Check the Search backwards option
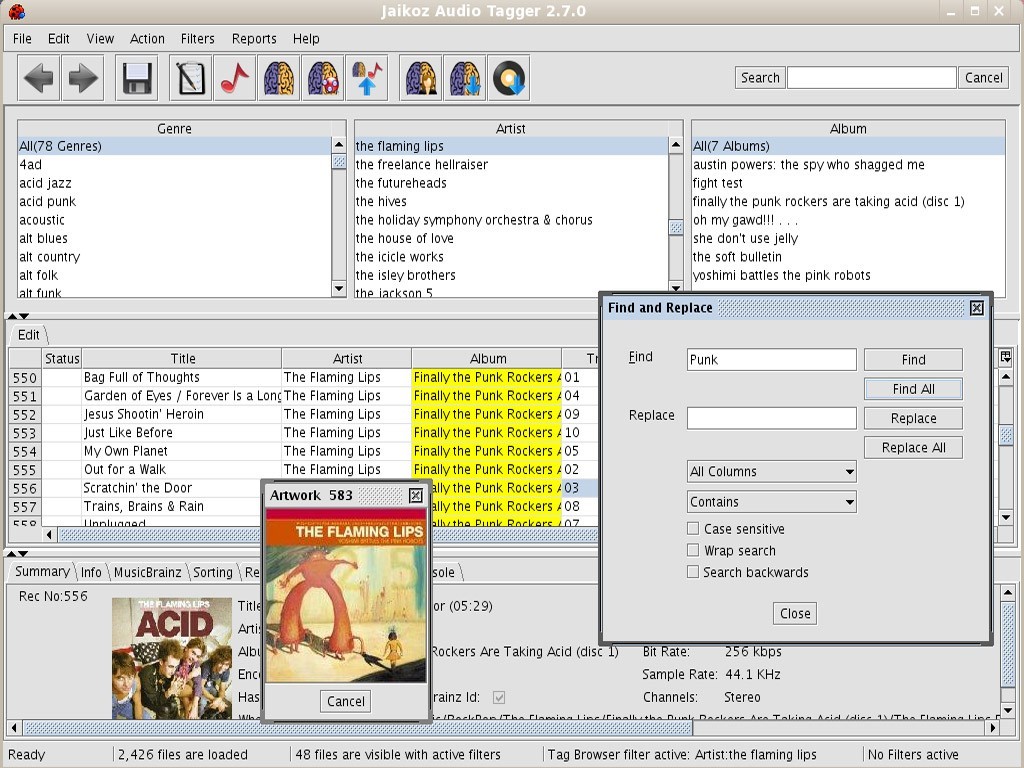 click(693, 573)
